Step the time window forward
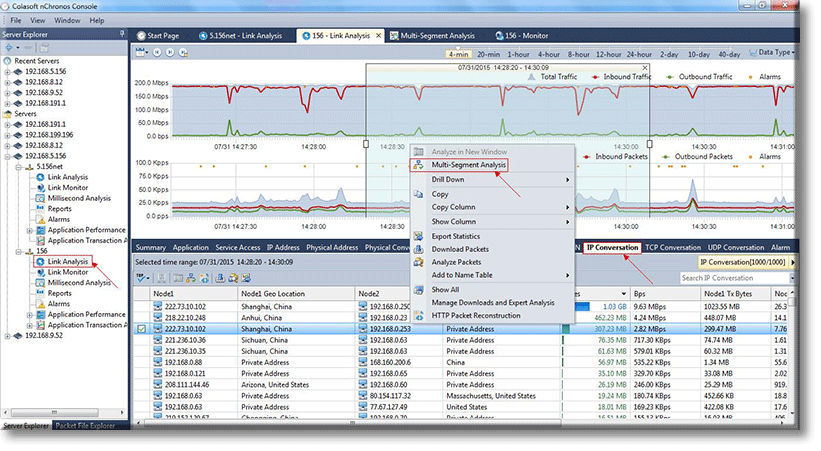This screenshot has width=821, height=451. pyautogui.click(x=170, y=52)
